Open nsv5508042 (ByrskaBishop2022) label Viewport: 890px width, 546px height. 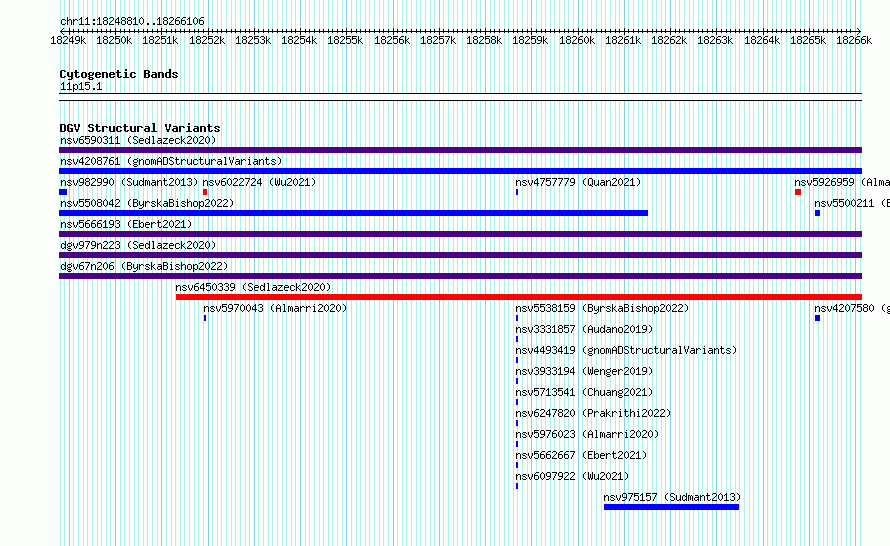(x=147, y=203)
